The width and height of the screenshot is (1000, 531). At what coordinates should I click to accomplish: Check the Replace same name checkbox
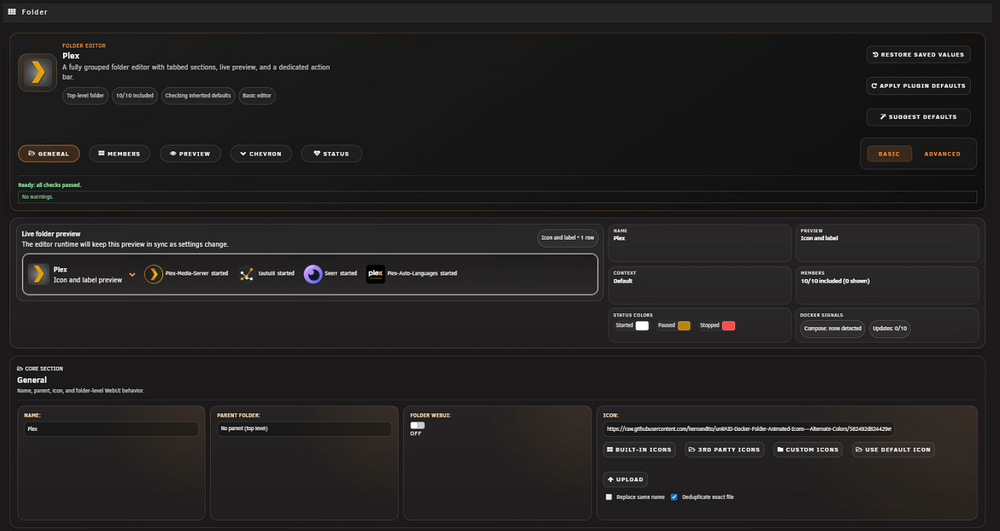(x=608, y=497)
